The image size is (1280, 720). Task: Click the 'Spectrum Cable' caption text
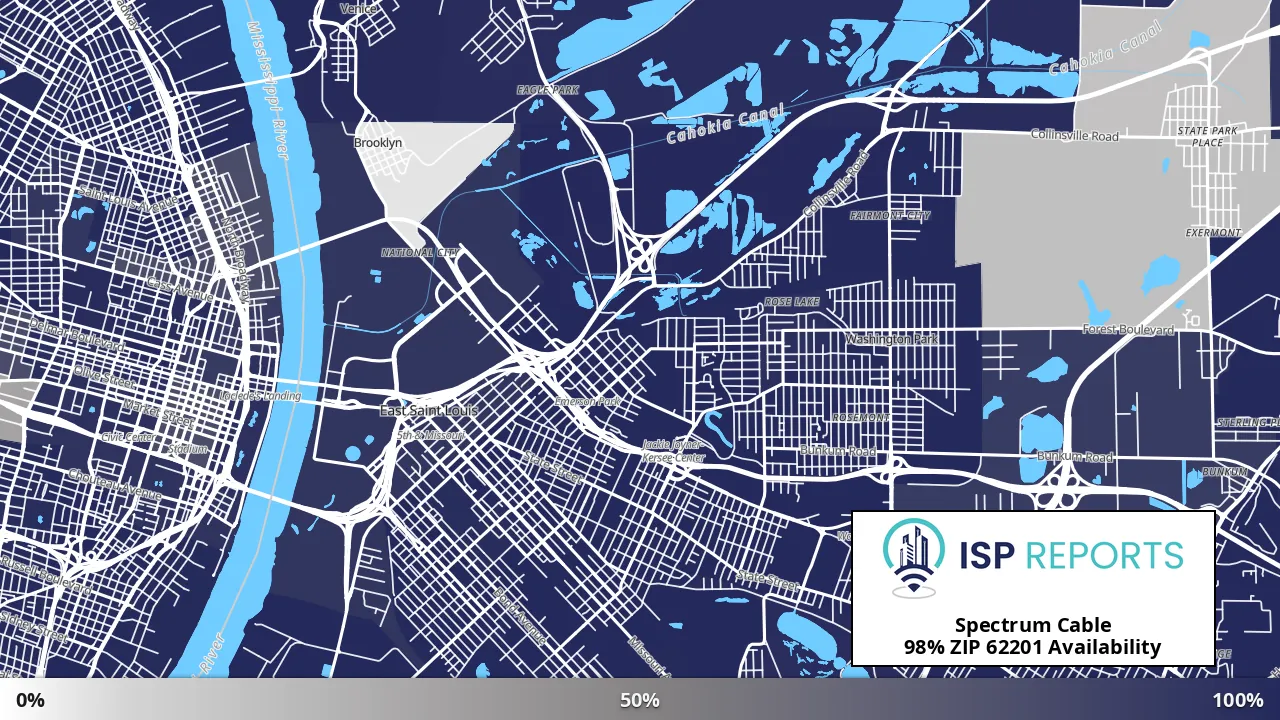coord(1033,626)
